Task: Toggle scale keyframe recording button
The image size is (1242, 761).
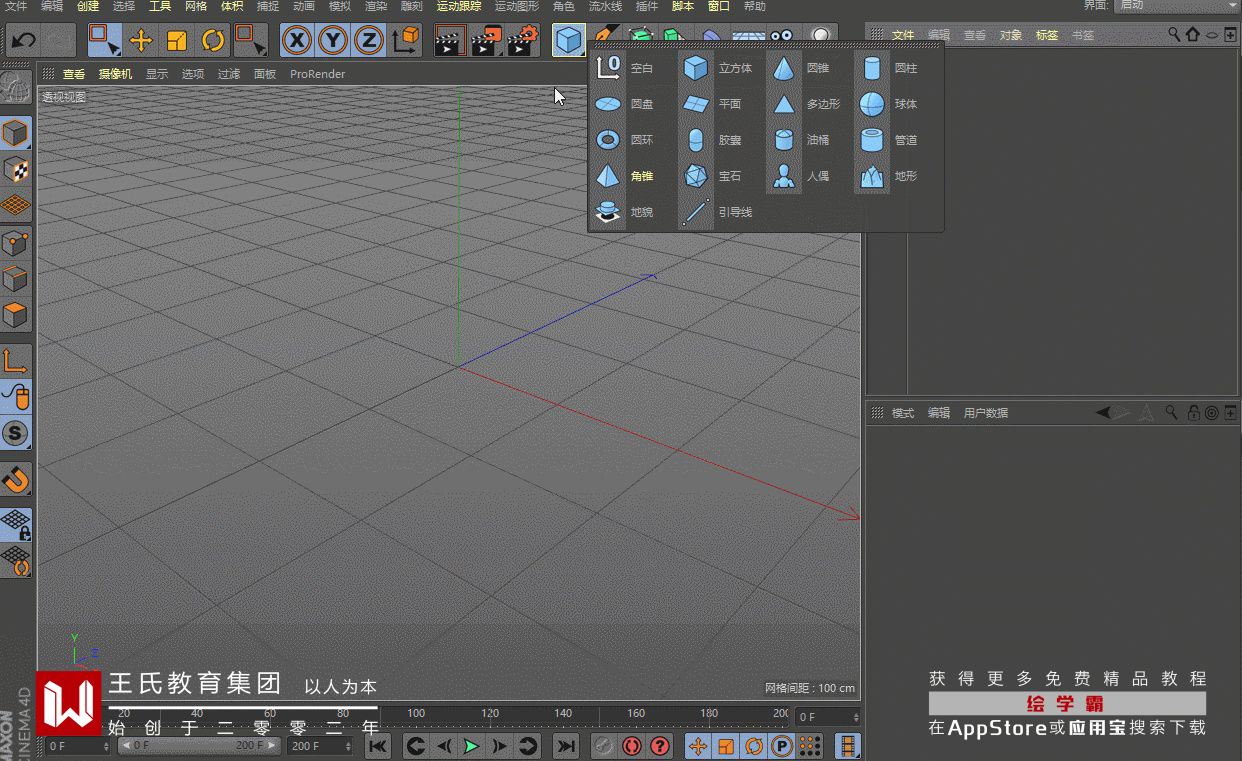Action: tap(726, 746)
